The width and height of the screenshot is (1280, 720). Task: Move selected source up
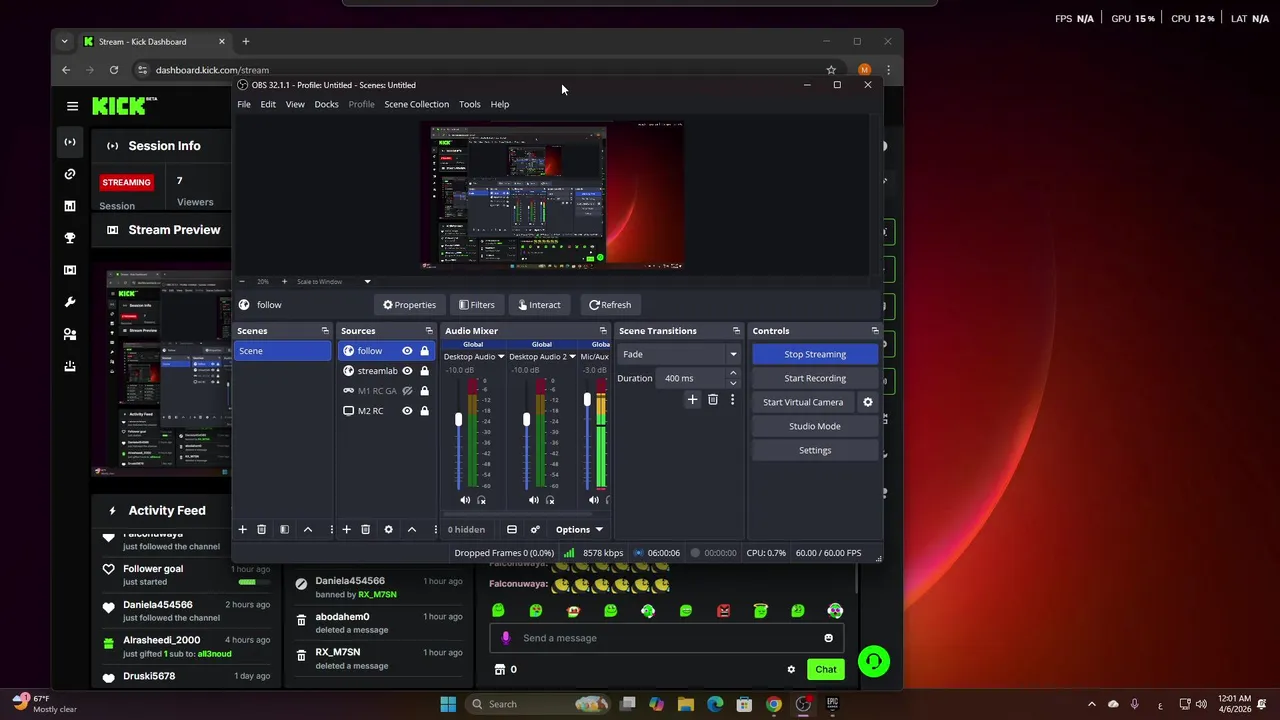[411, 530]
